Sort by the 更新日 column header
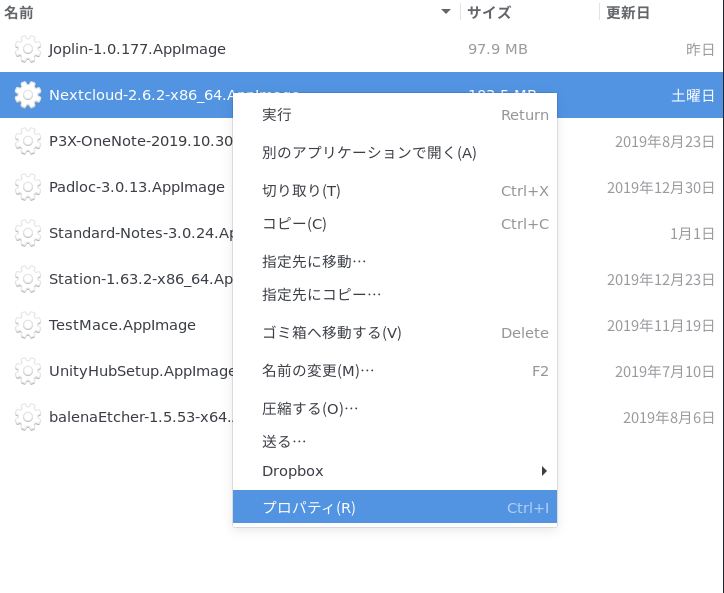Viewport: 724px width, 593px height. [x=627, y=12]
